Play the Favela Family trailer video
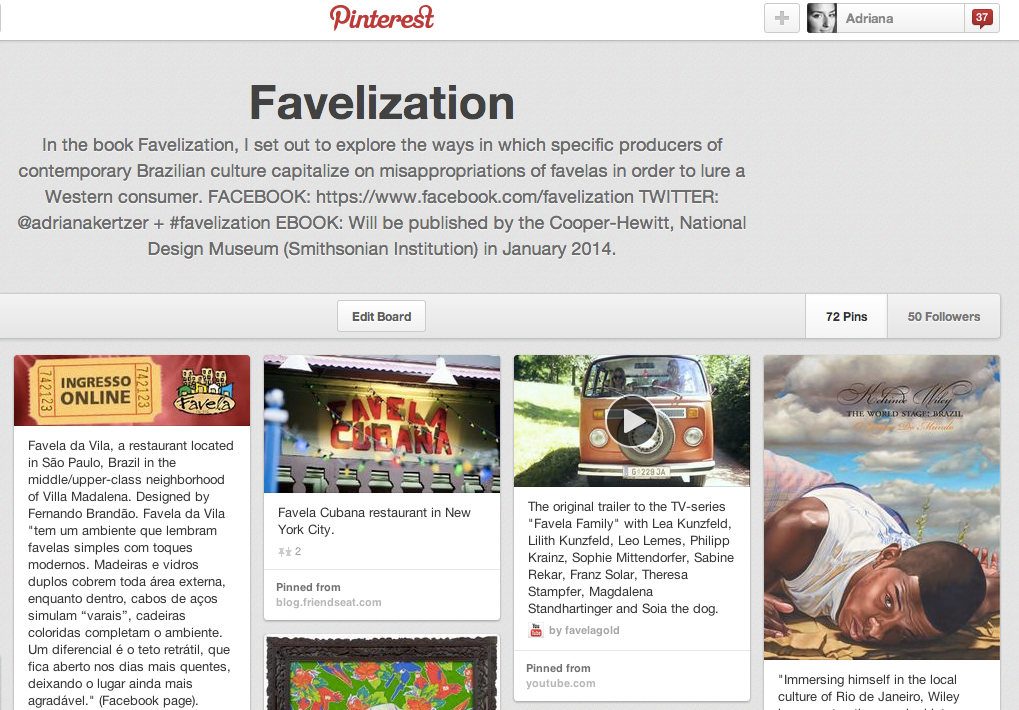Screen dimensions: 1019x710 tap(632, 421)
